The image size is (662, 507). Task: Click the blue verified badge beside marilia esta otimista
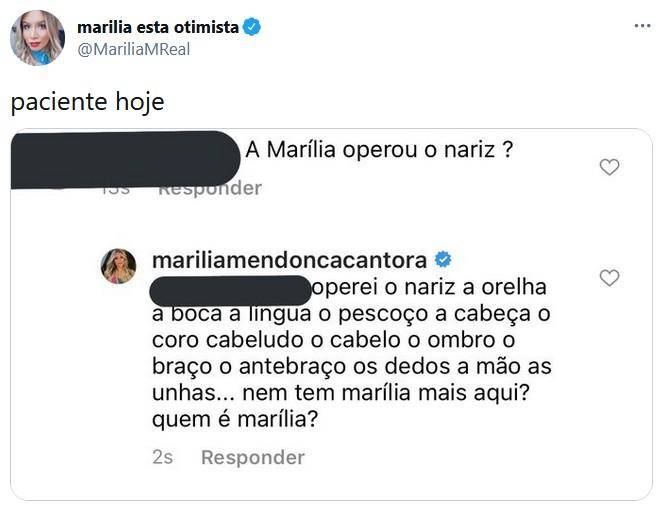click(252, 27)
